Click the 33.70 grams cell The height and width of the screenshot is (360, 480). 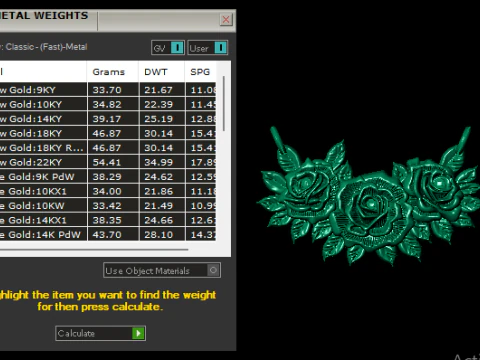click(x=113, y=90)
